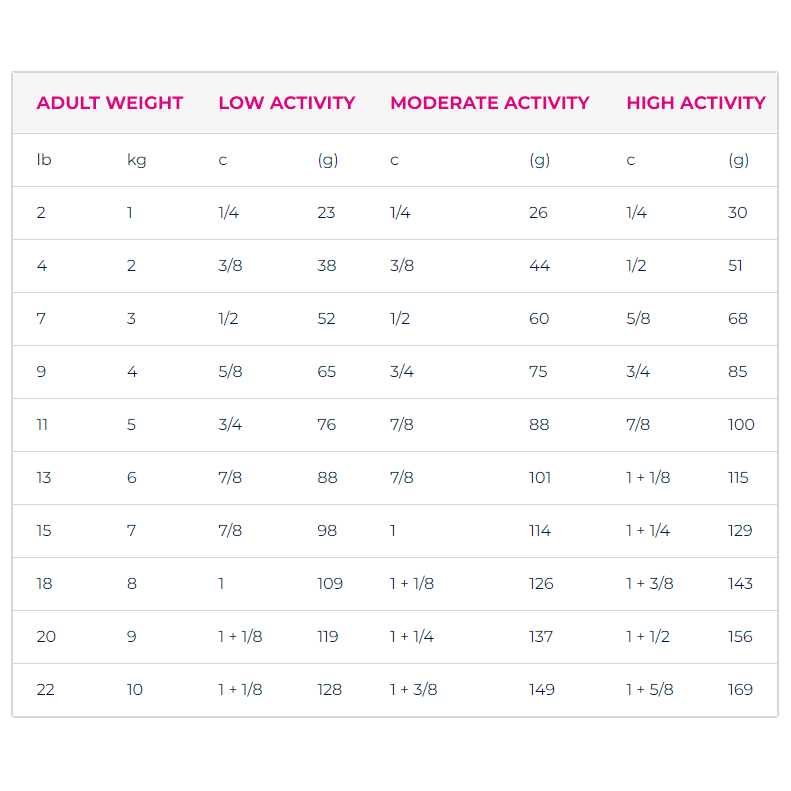Click the 114 grams moderate activity value

pos(540,530)
